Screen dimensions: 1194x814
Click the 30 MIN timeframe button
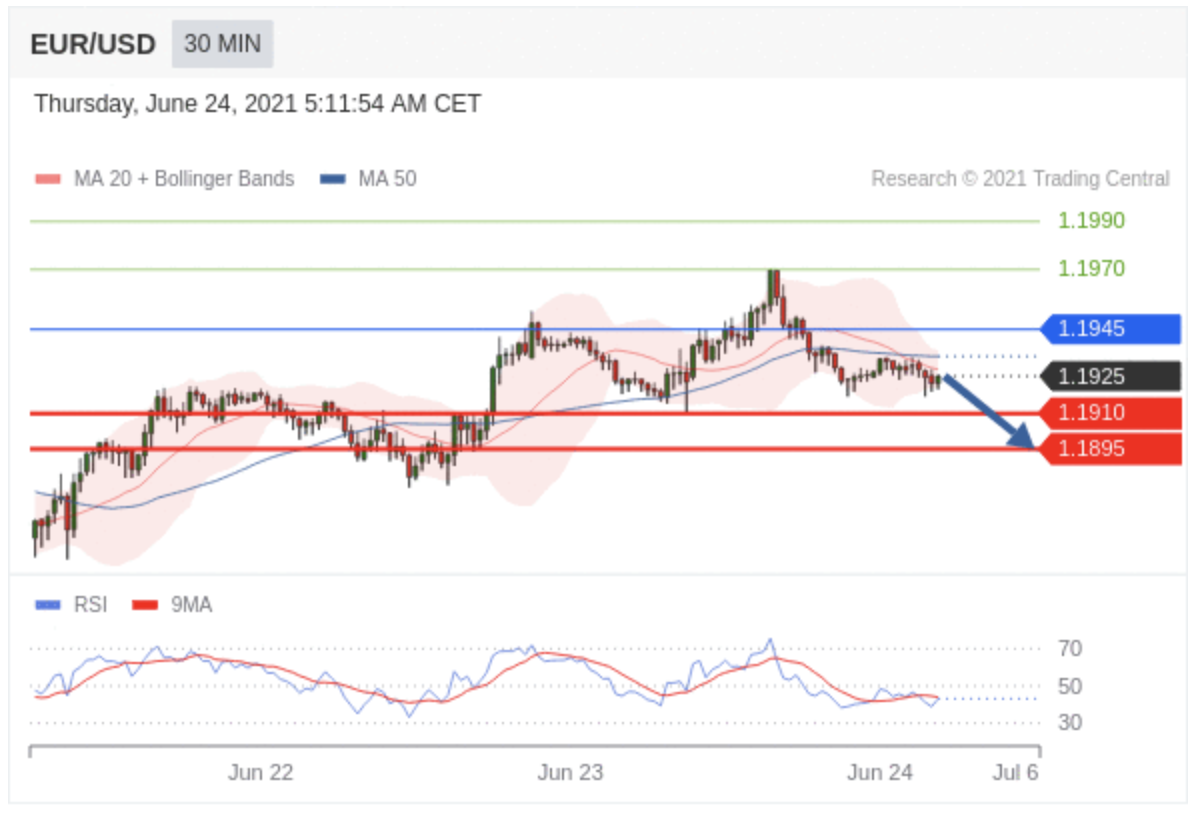tap(222, 45)
